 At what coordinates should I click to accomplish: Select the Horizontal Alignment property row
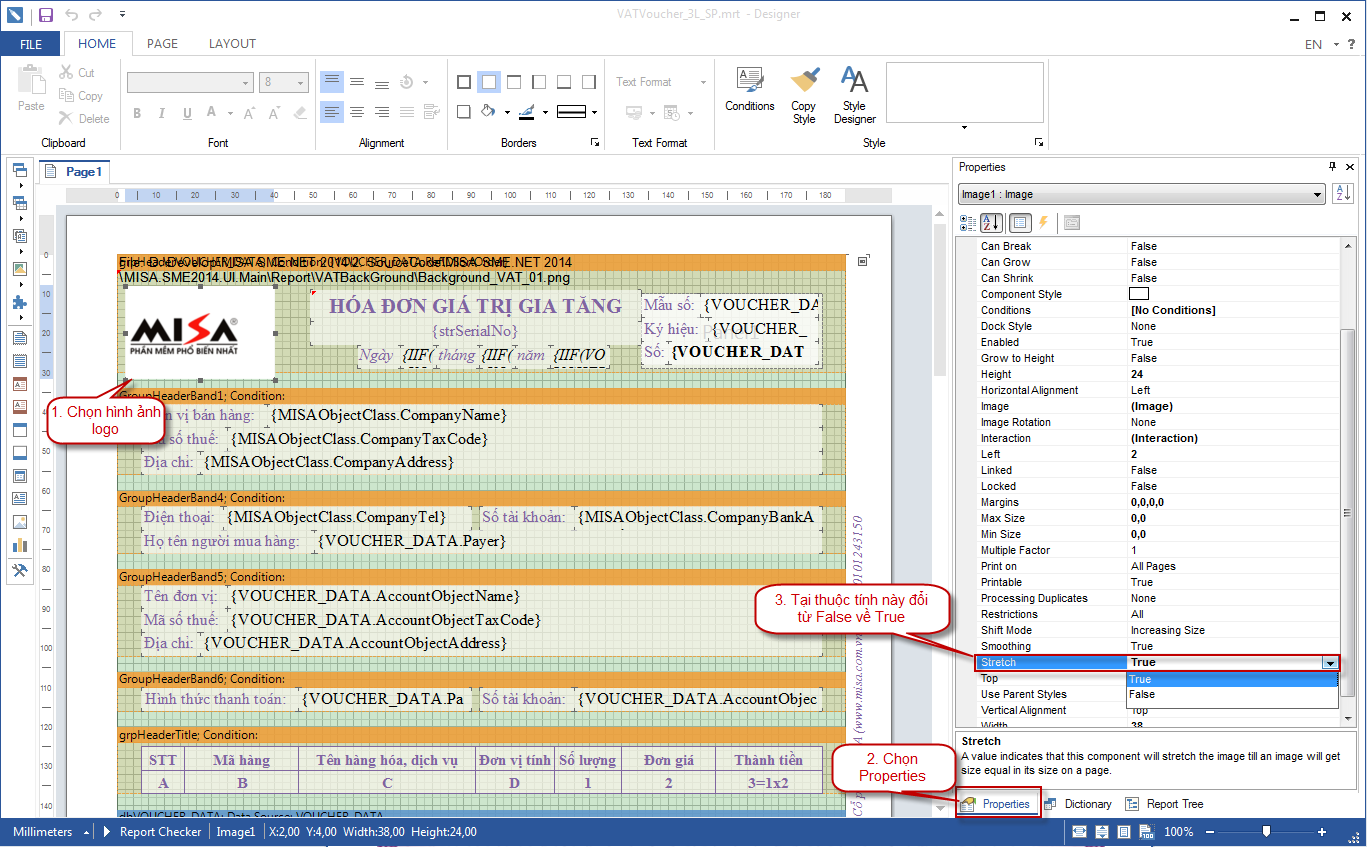[x=1158, y=390]
